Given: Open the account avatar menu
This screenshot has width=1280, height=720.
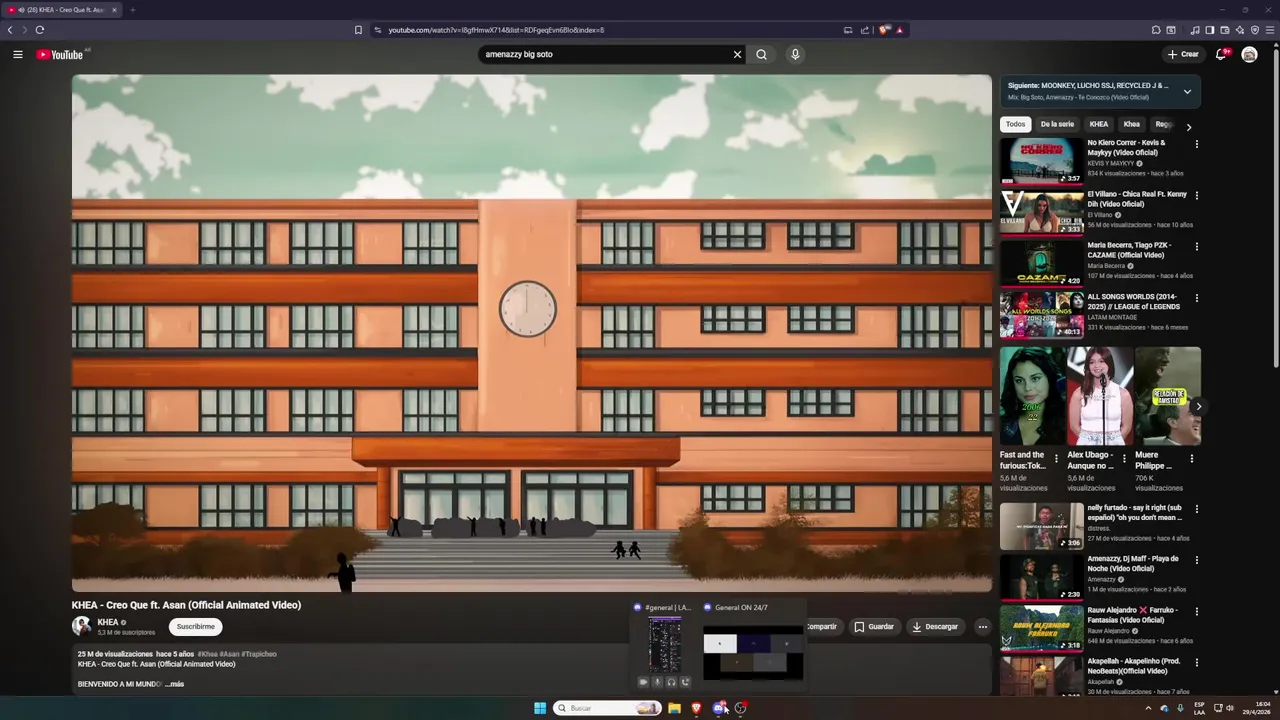Looking at the screenshot, I should point(1249,55).
